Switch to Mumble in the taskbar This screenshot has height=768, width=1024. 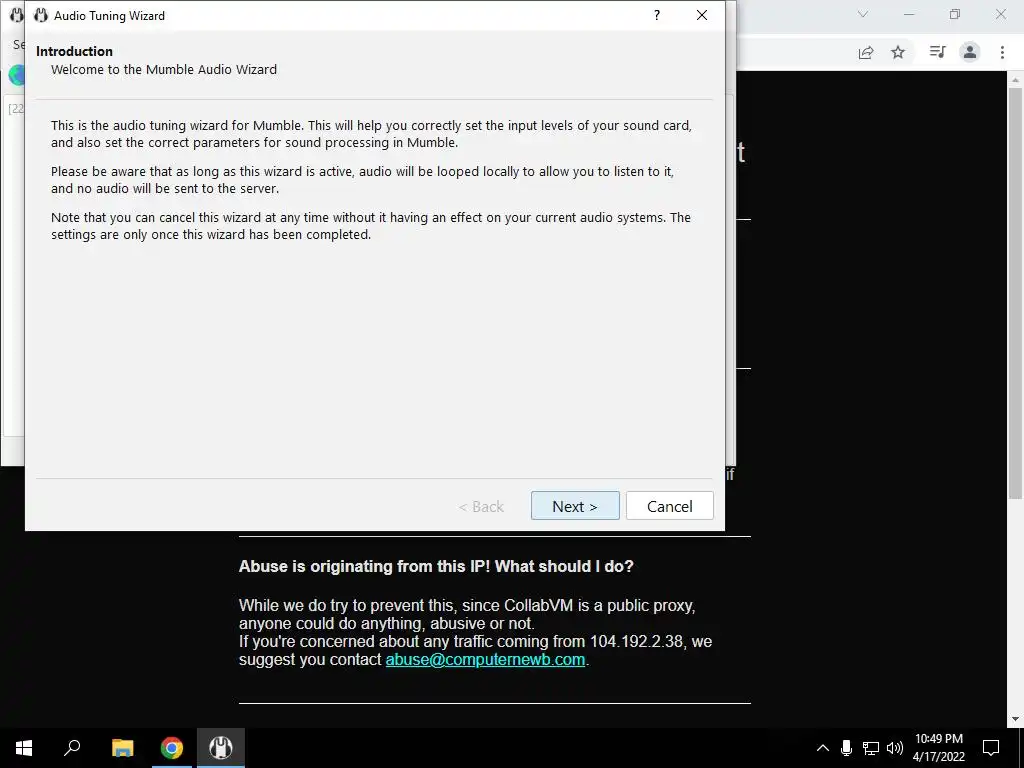point(221,748)
